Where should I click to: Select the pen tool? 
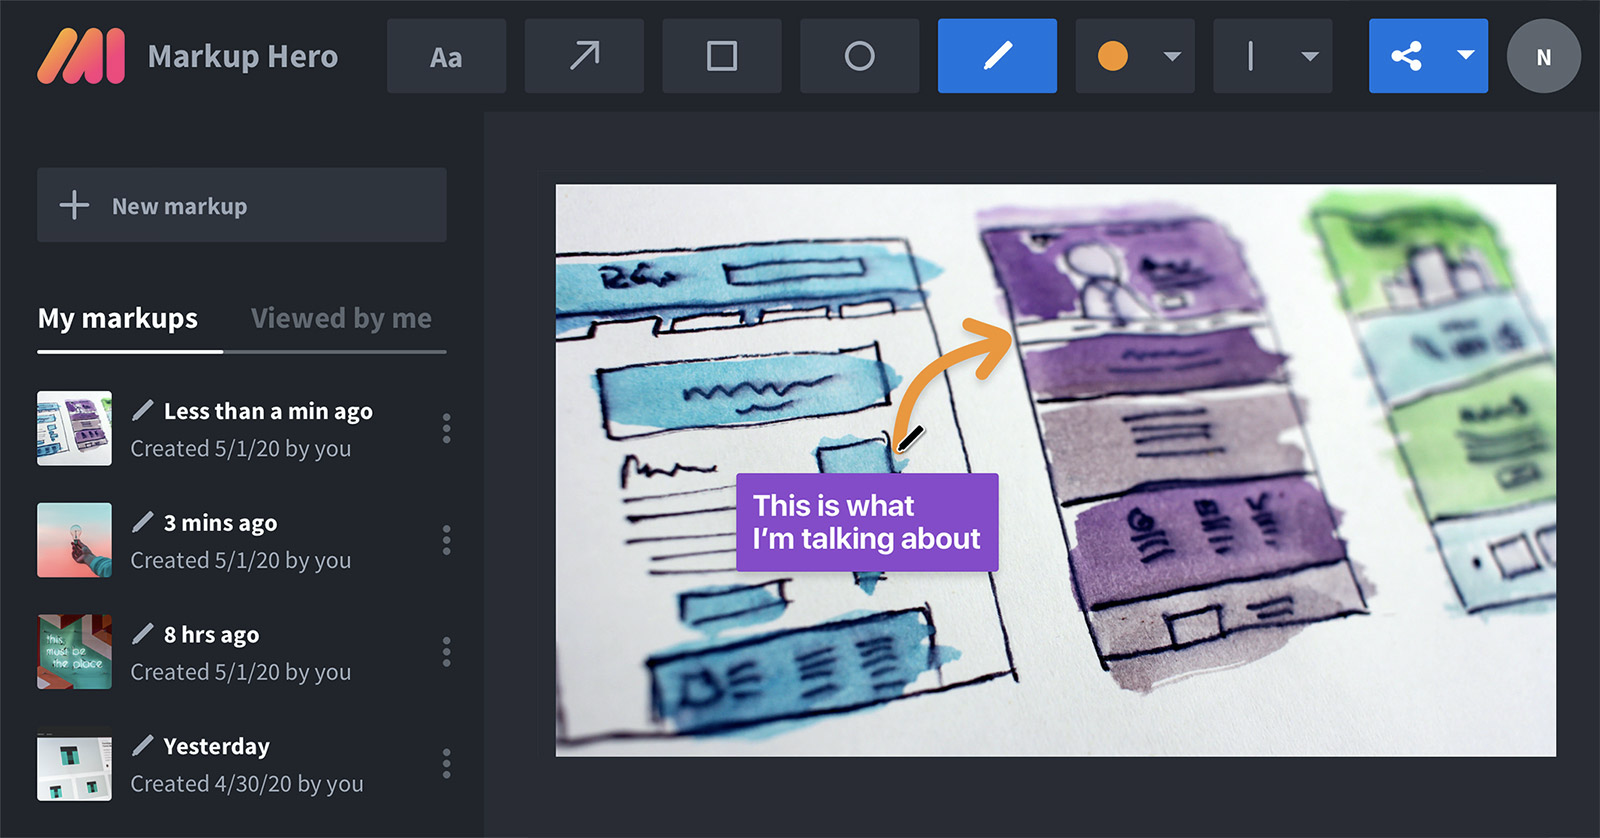997,56
